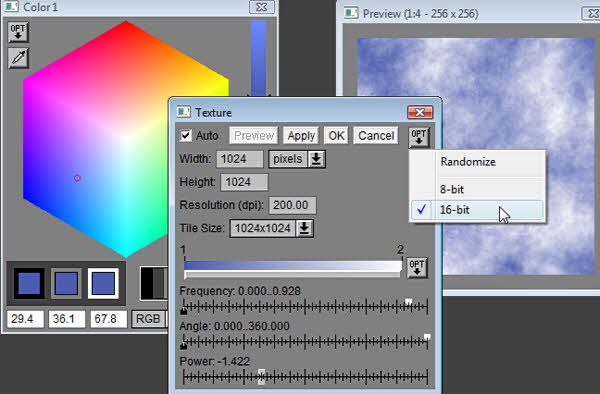The height and width of the screenshot is (394, 600).
Task: Open the pixels units dropdown arrow
Action: click(x=316, y=159)
